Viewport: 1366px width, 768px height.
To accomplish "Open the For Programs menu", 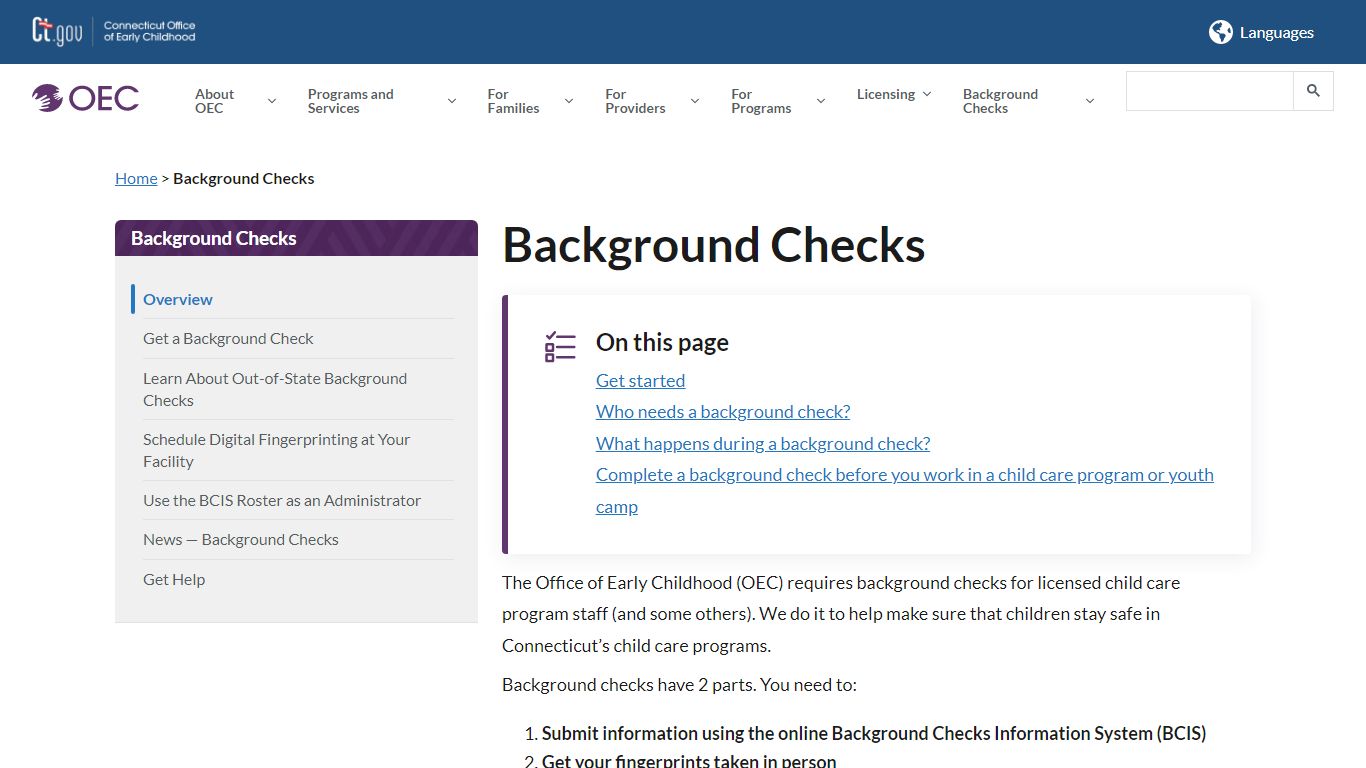I will click(x=761, y=101).
